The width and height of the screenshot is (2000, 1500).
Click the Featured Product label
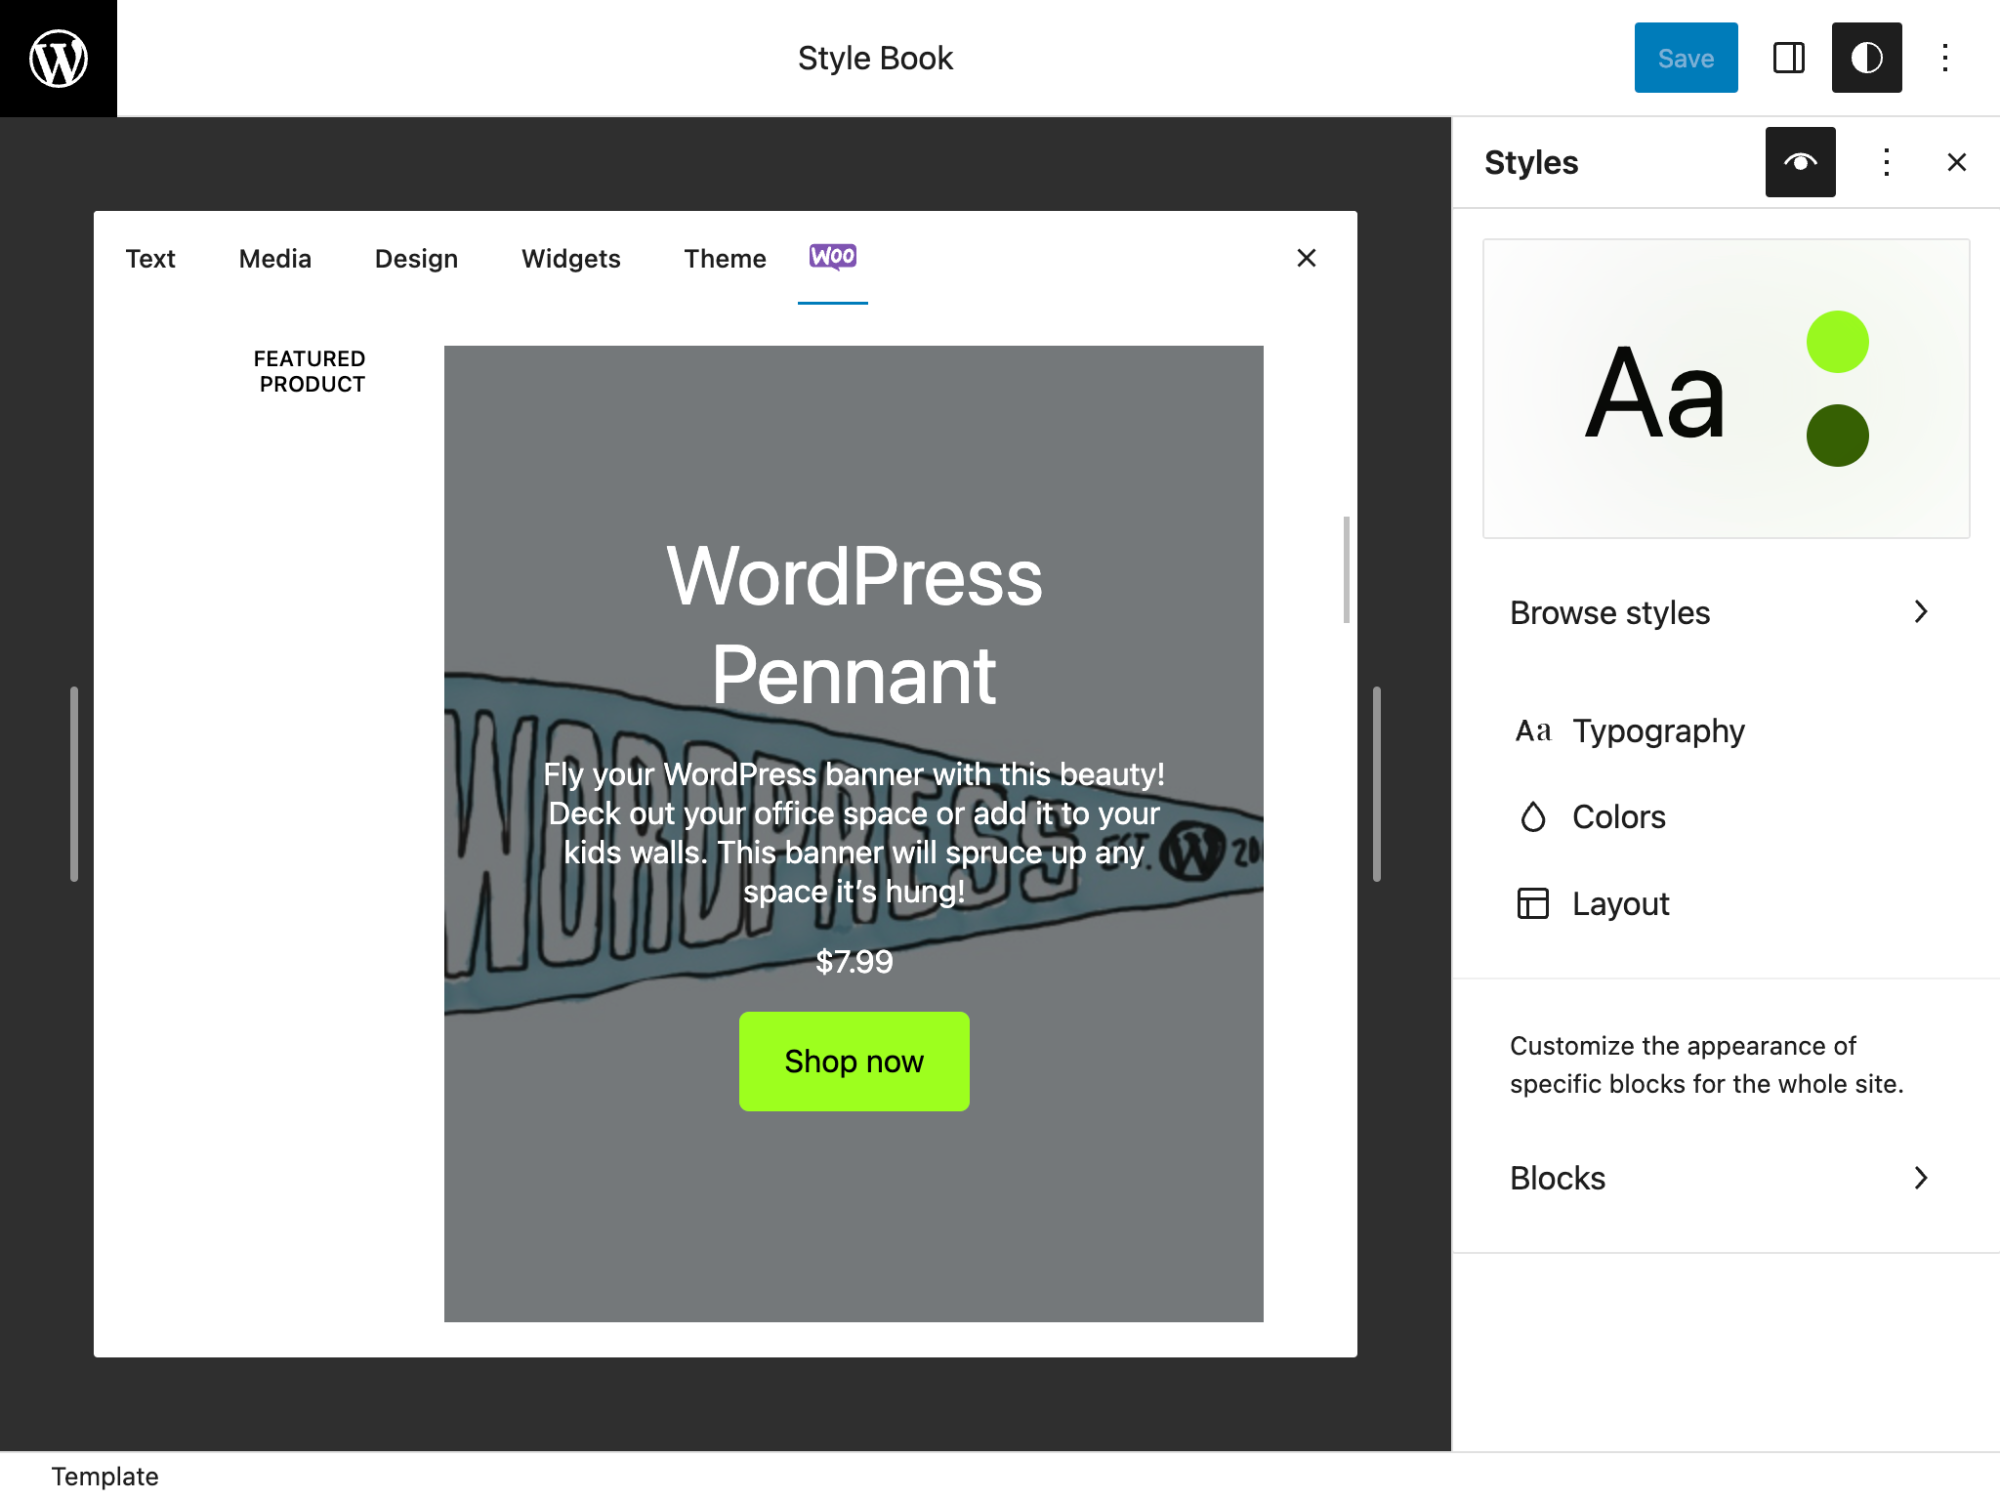[310, 371]
